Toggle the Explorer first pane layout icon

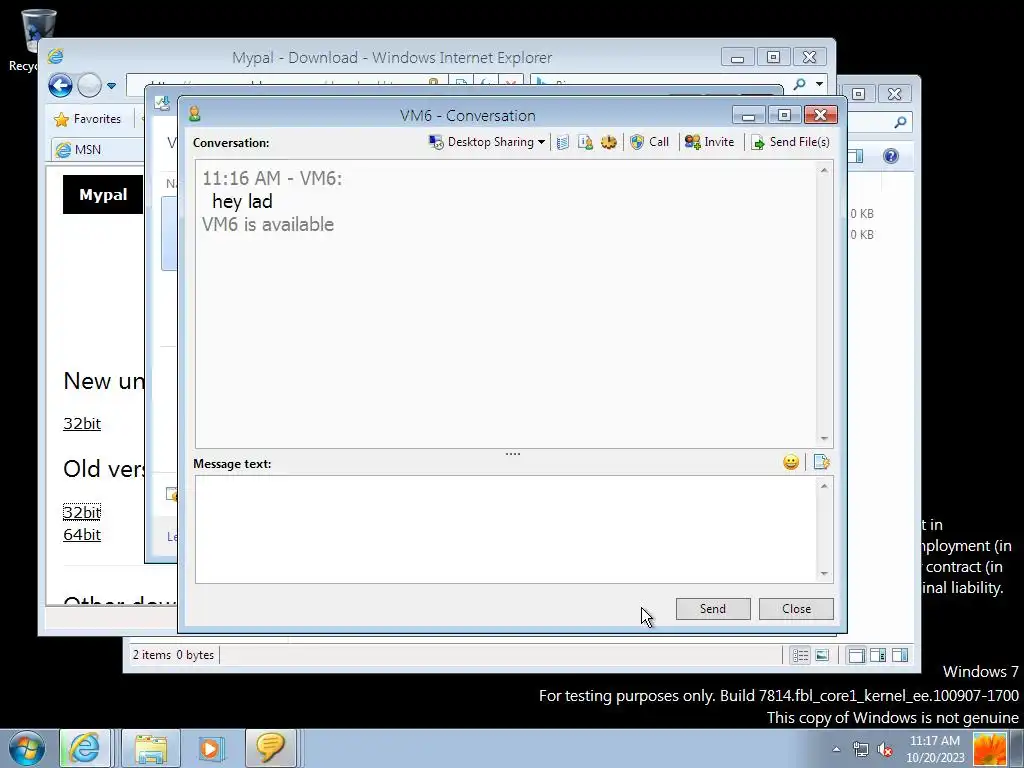coord(856,655)
